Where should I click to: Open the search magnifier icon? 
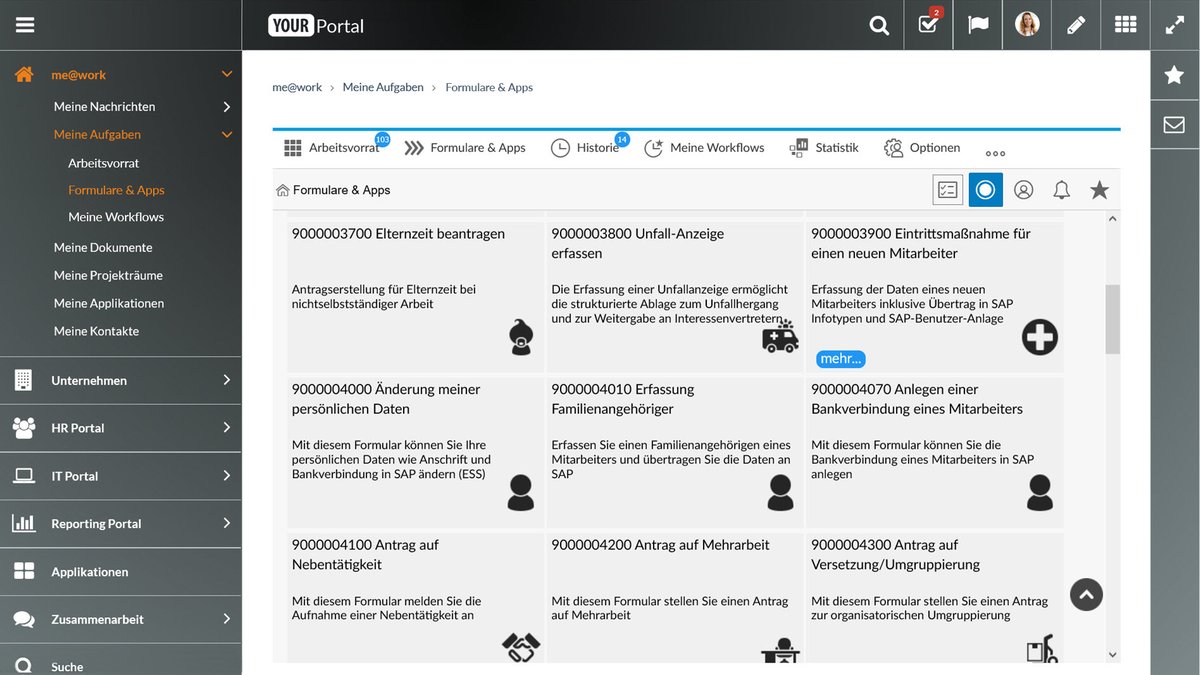click(x=878, y=25)
